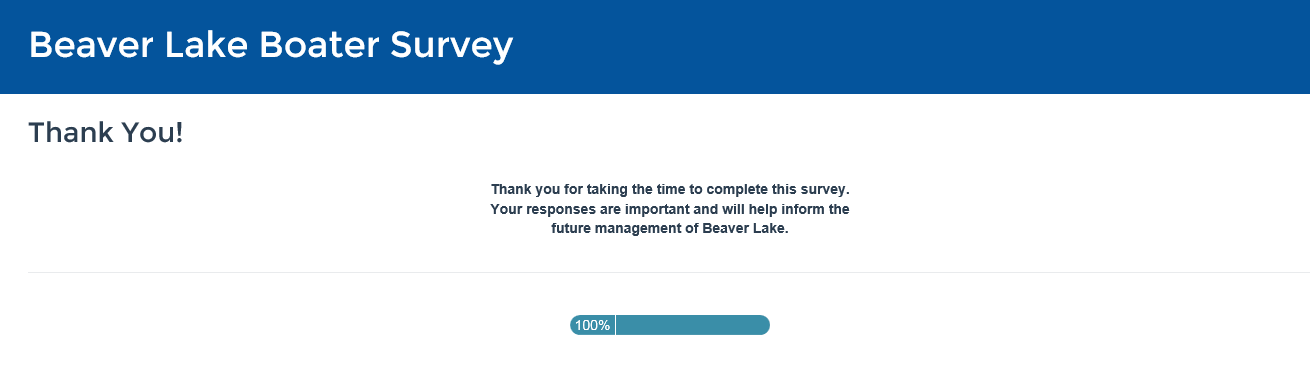Click the Beaver Lake Boater Survey title
The height and width of the screenshot is (375, 1310).
pyautogui.click(x=271, y=45)
